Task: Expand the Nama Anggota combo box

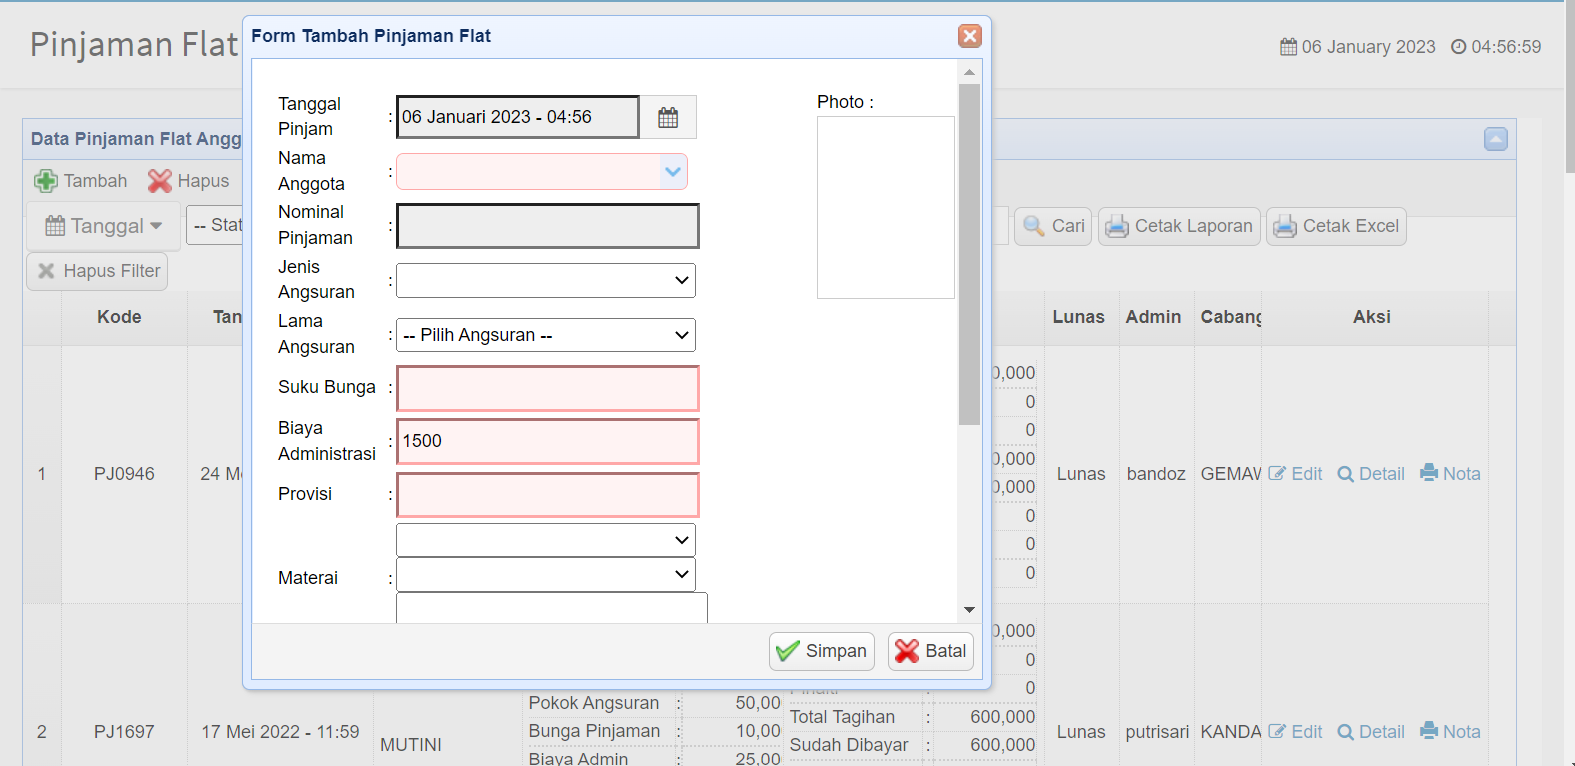Action: click(x=673, y=172)
